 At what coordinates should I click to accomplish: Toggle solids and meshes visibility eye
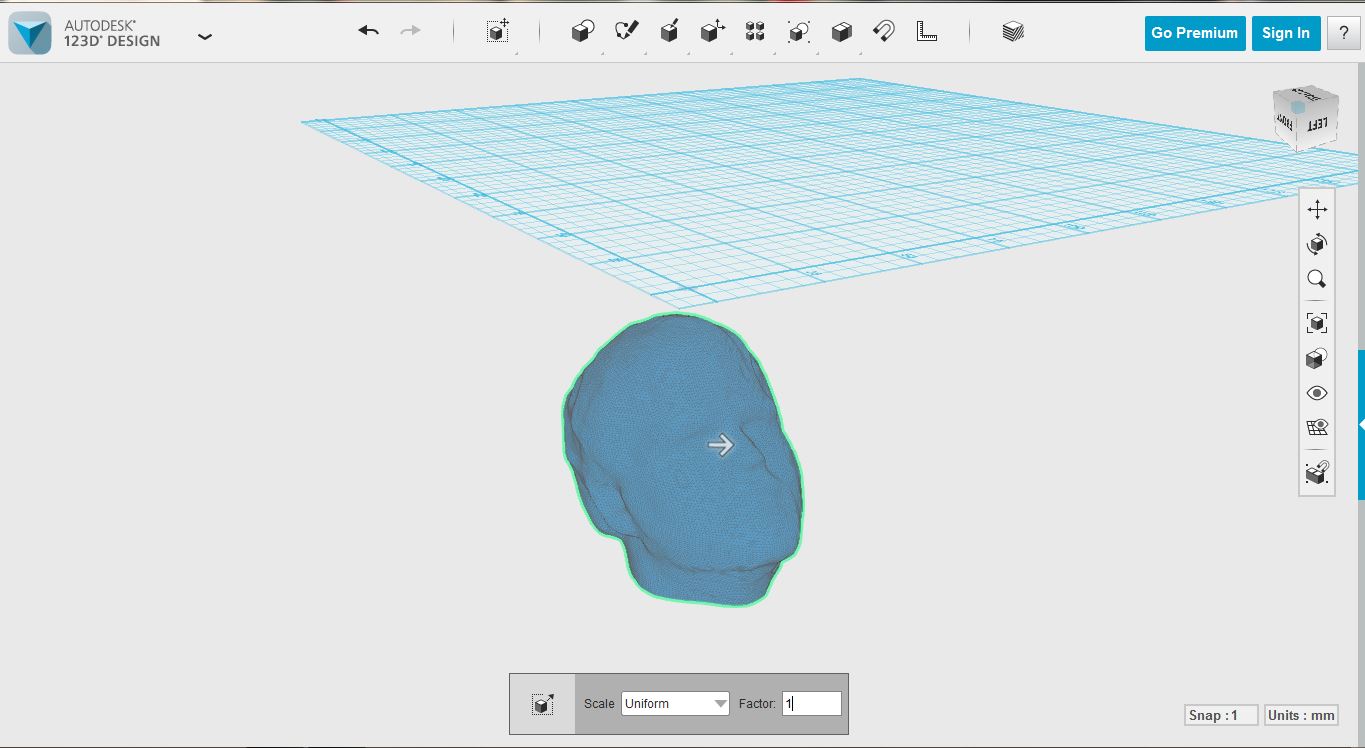pos(1317,393)
